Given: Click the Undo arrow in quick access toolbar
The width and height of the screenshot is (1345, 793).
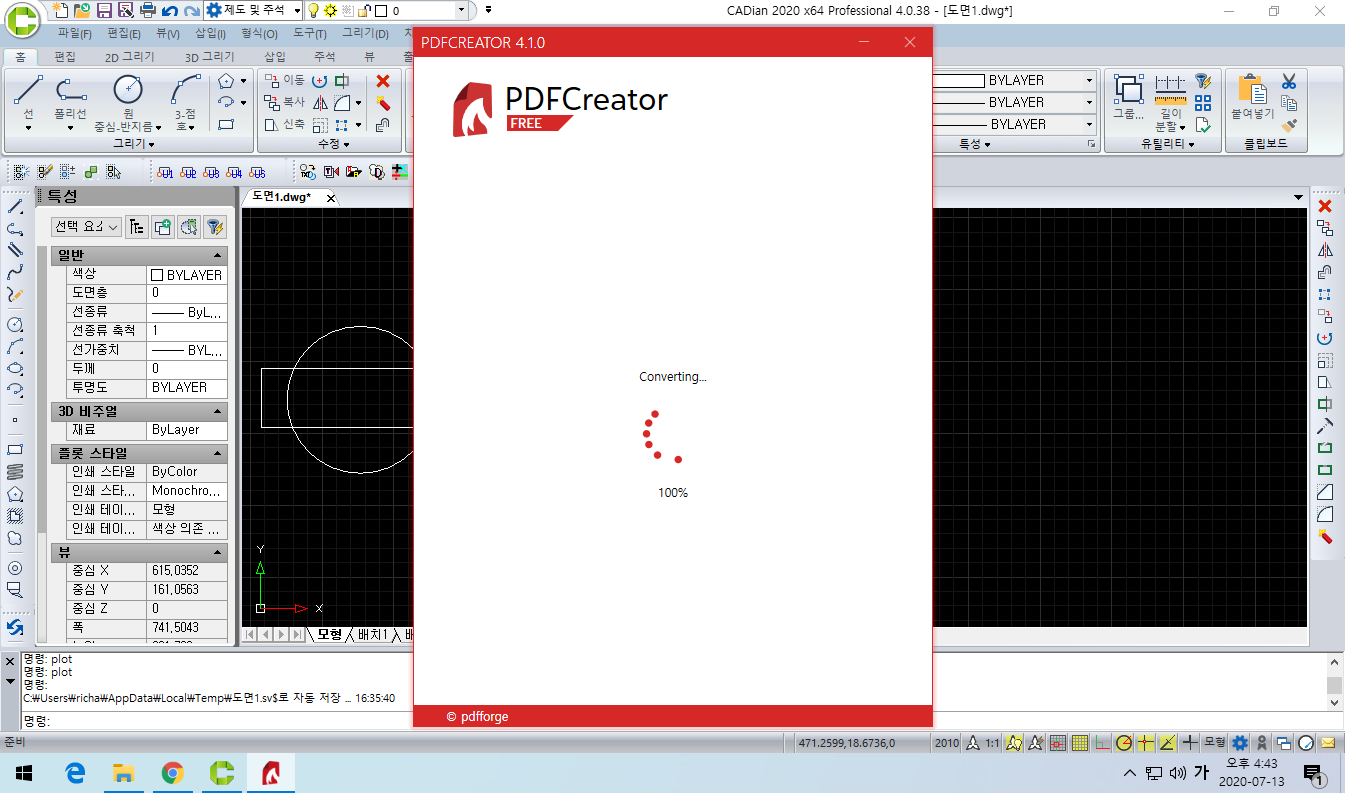Looking at the screenshot, I should [x=168, y=10].
